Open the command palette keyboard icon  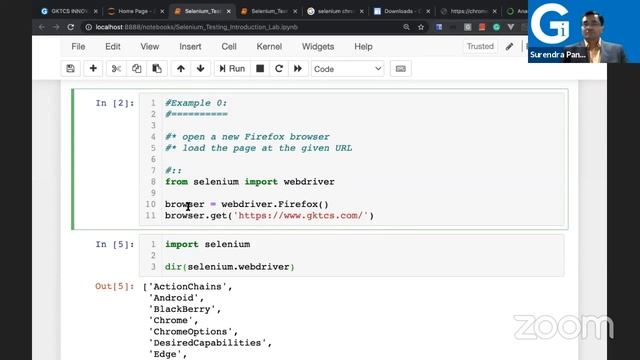[401, 69]
